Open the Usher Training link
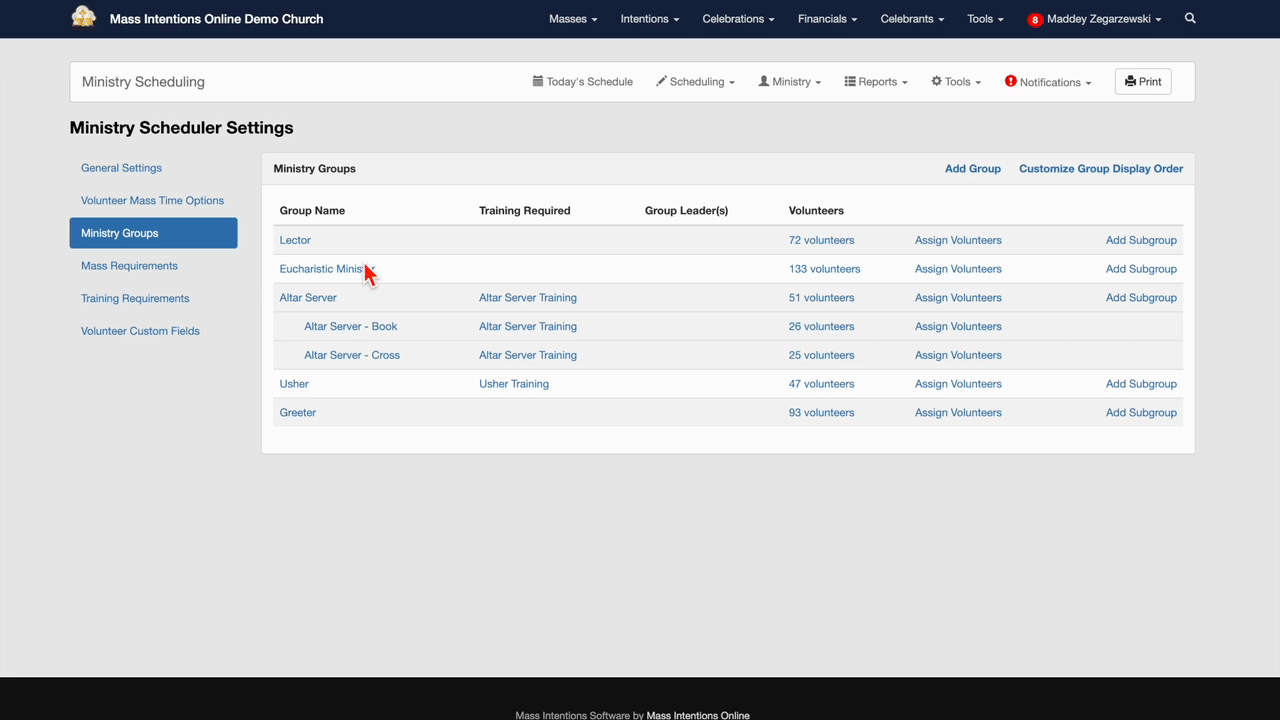The width and height of the screenshot is (1280, 720). tap(514, 384)
